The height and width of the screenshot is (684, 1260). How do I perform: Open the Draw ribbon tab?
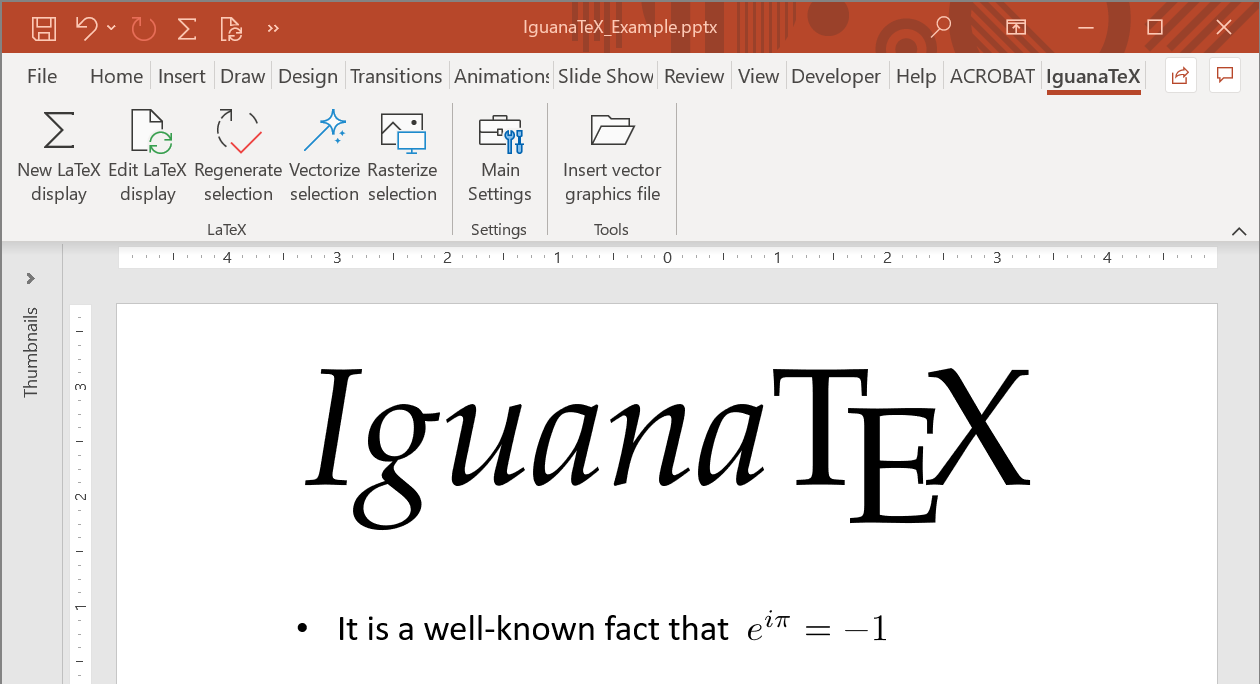click(x=243, y=76)
